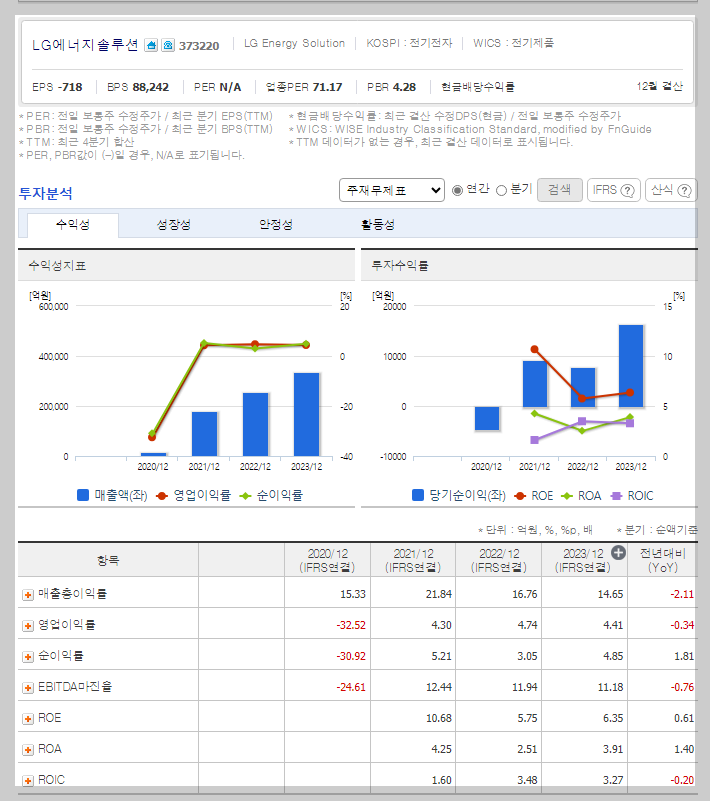The image size is (710, 801).
Task: Switch to the 성장성 tab
Action: click(x=174, y=225)
